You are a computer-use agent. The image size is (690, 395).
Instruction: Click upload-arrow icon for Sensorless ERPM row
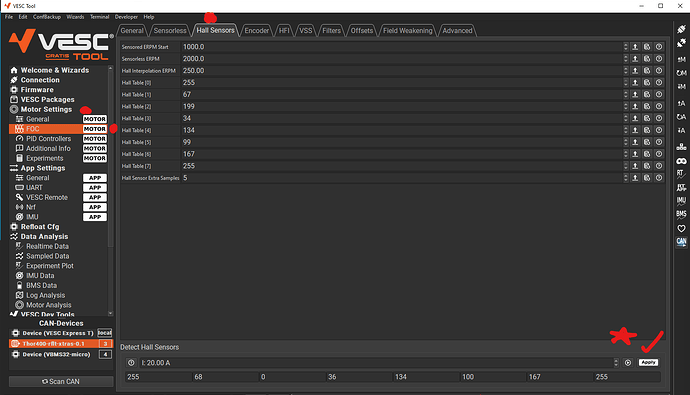pos(635,59)
